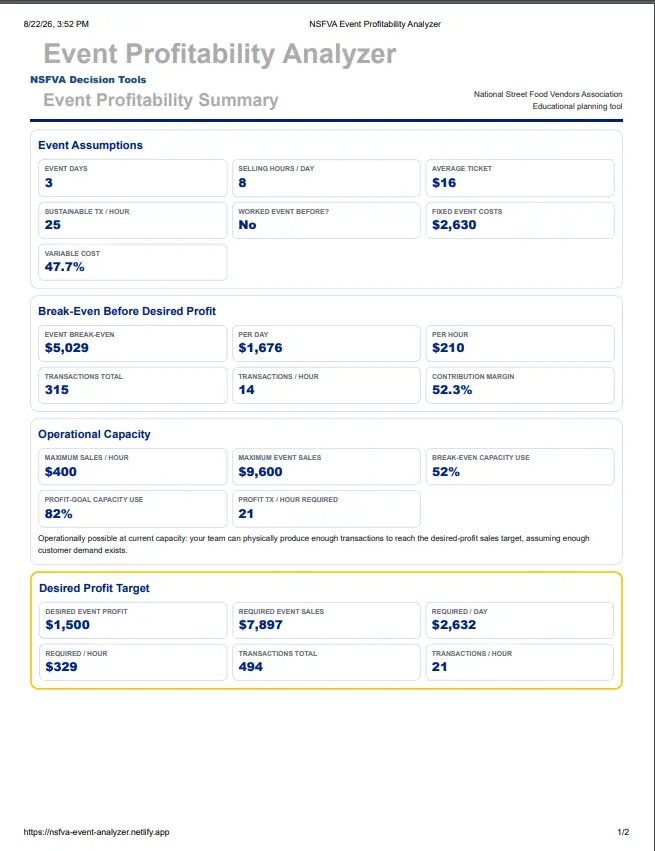Click the page number 1/2 in footer
This screenshot has width=655, height=851.
[623, 832]
